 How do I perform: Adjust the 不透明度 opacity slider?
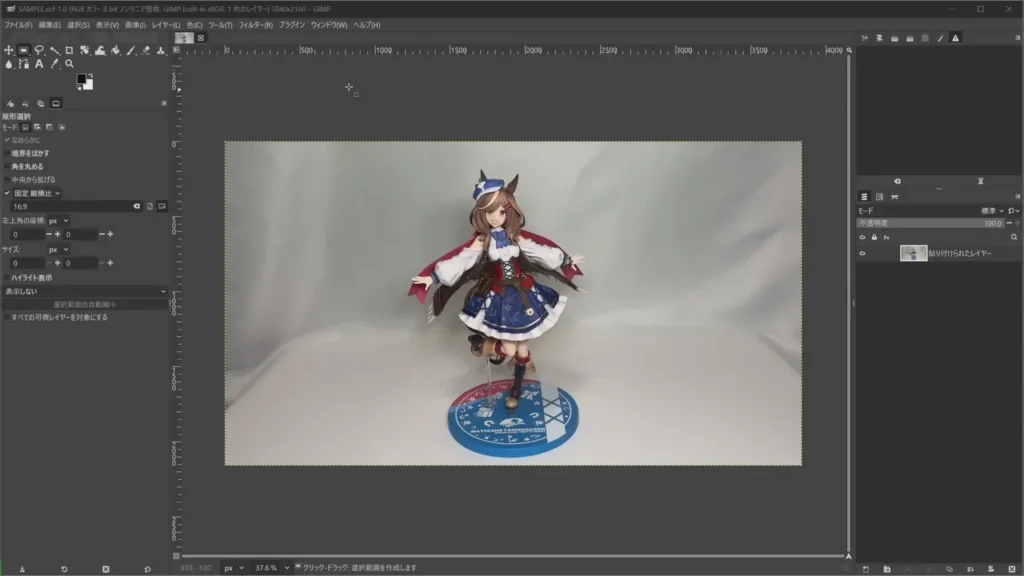tap(931, 223)
